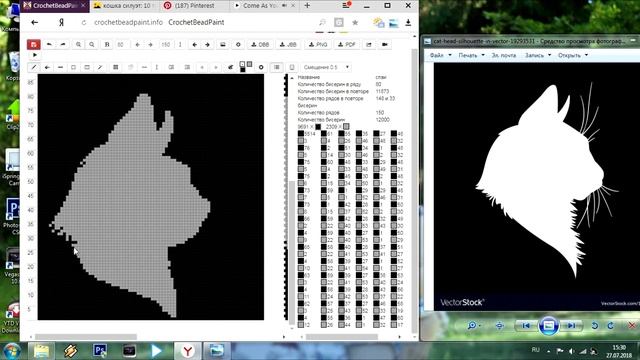Image resolution: width=640 pixels, height=360 pixels.
Task: Click the fill bucket icon in drawing toolbar
Action: tap(231, 67)
